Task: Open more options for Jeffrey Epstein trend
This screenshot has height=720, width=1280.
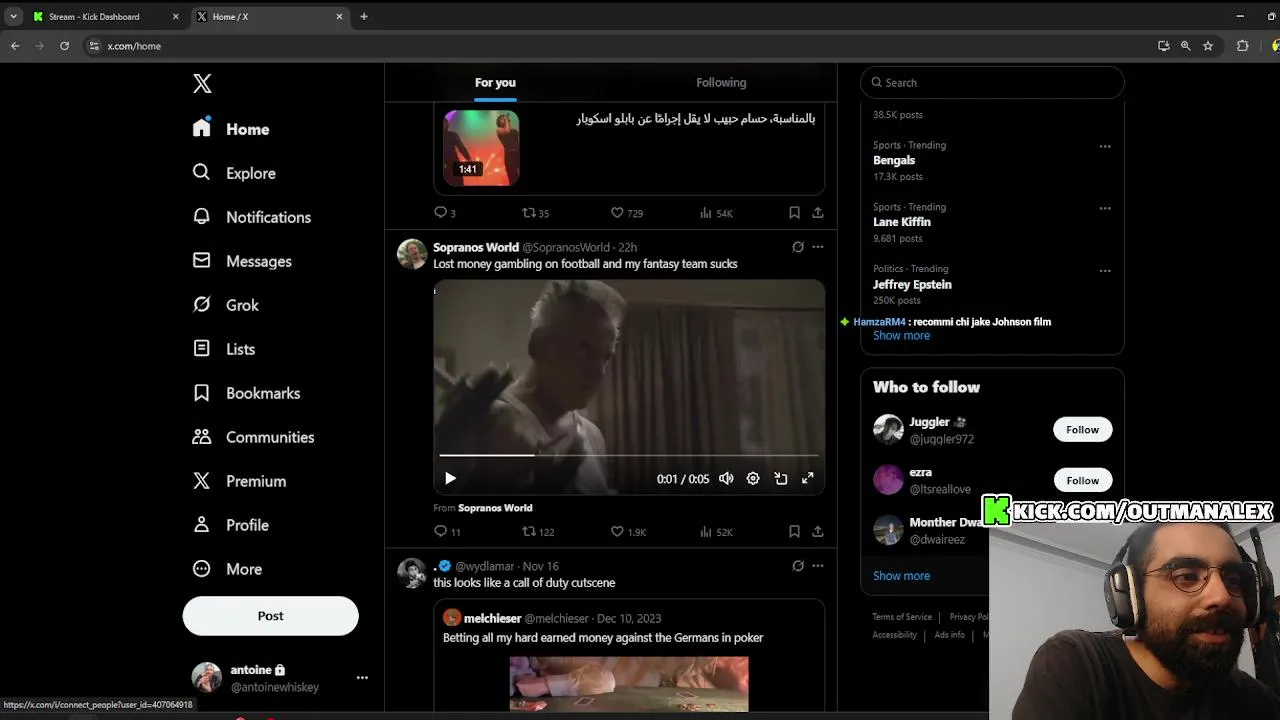Action: [1105, 270]
